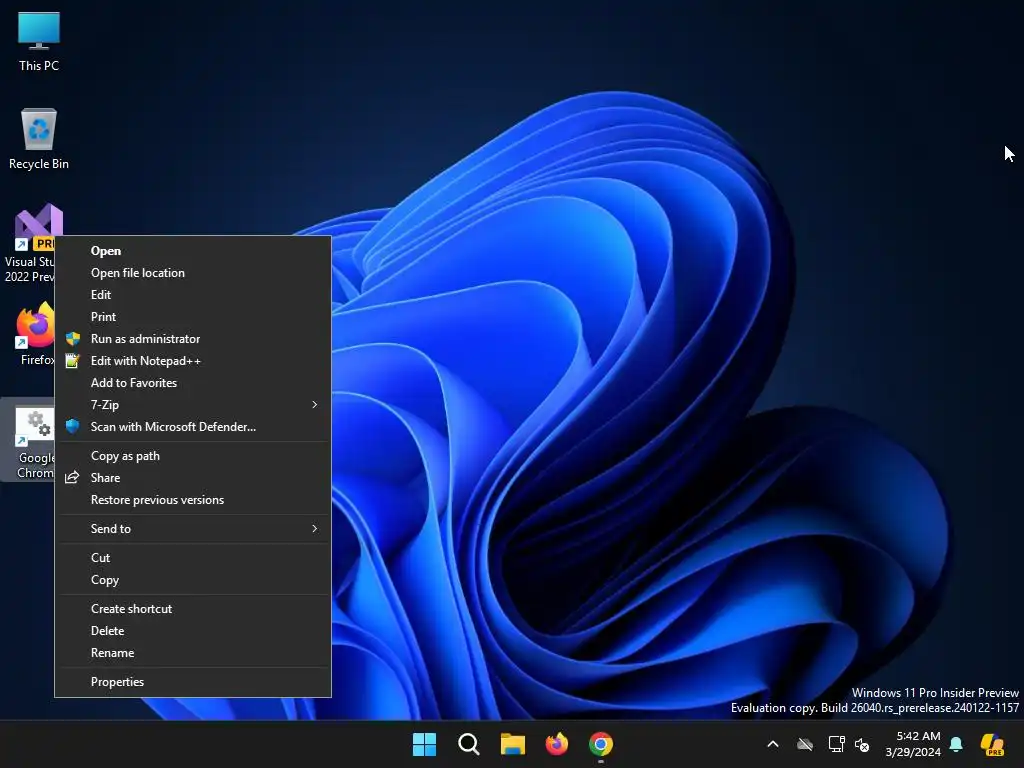The image size is (1024, 768).
Task: Expand the Send to submenu arrow
Action: click(315, 528)
